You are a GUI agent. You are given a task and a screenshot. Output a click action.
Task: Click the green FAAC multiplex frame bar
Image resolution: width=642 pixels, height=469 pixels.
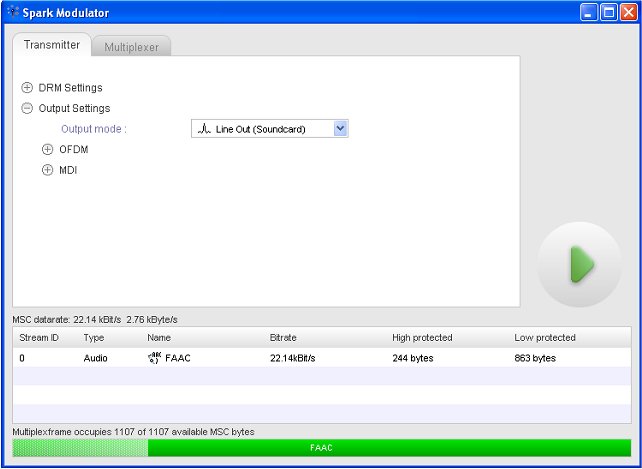click(388, 448)
